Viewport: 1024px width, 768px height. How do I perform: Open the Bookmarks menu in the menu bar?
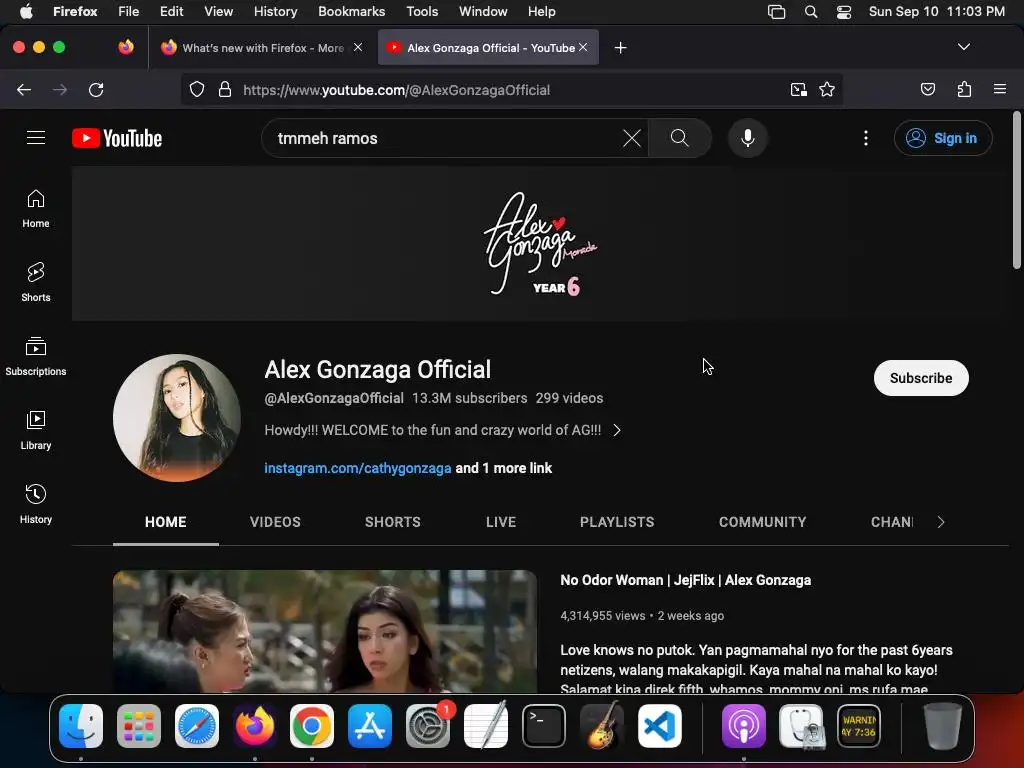click(x=351, y=12)
